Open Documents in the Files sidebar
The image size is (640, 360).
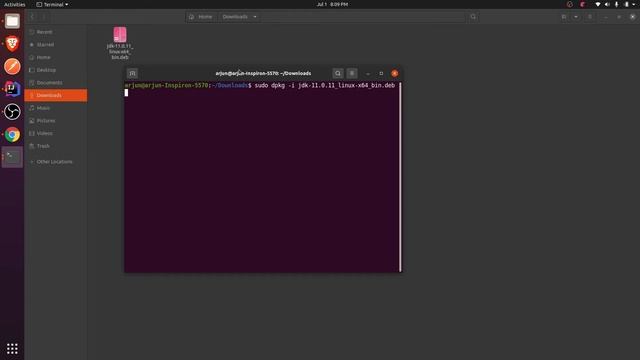[x=56, y=82]
